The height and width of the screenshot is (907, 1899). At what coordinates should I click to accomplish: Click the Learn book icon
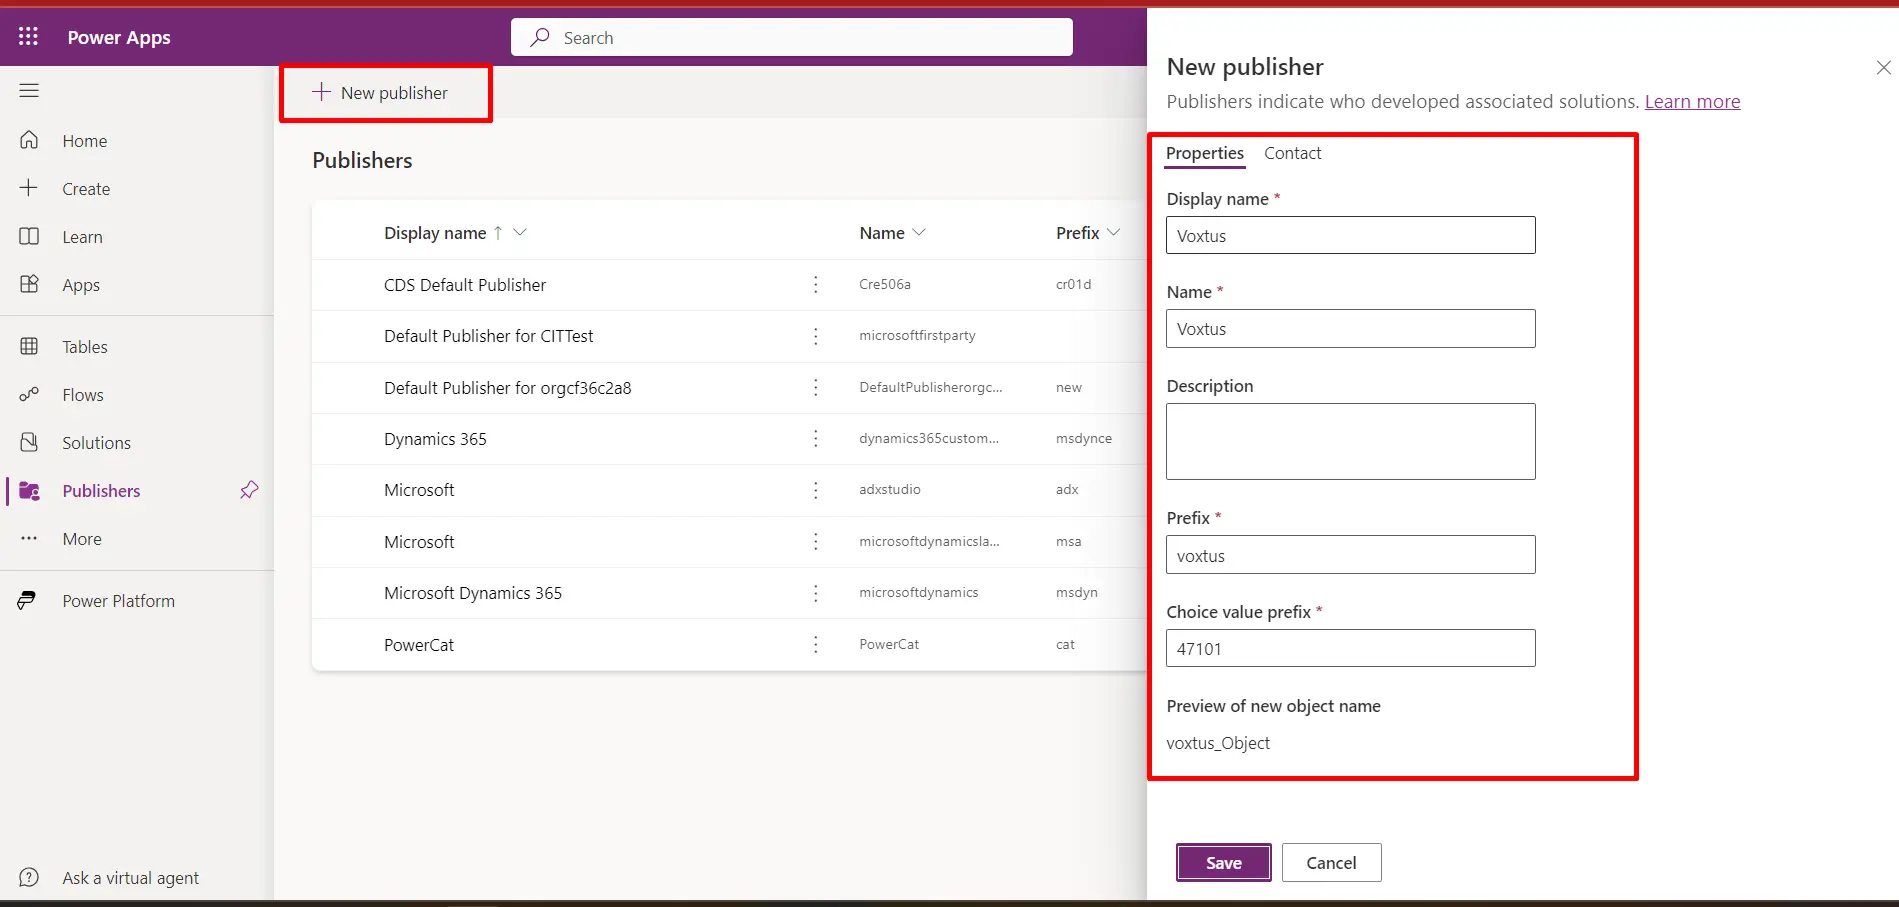(x=29, y=236)
